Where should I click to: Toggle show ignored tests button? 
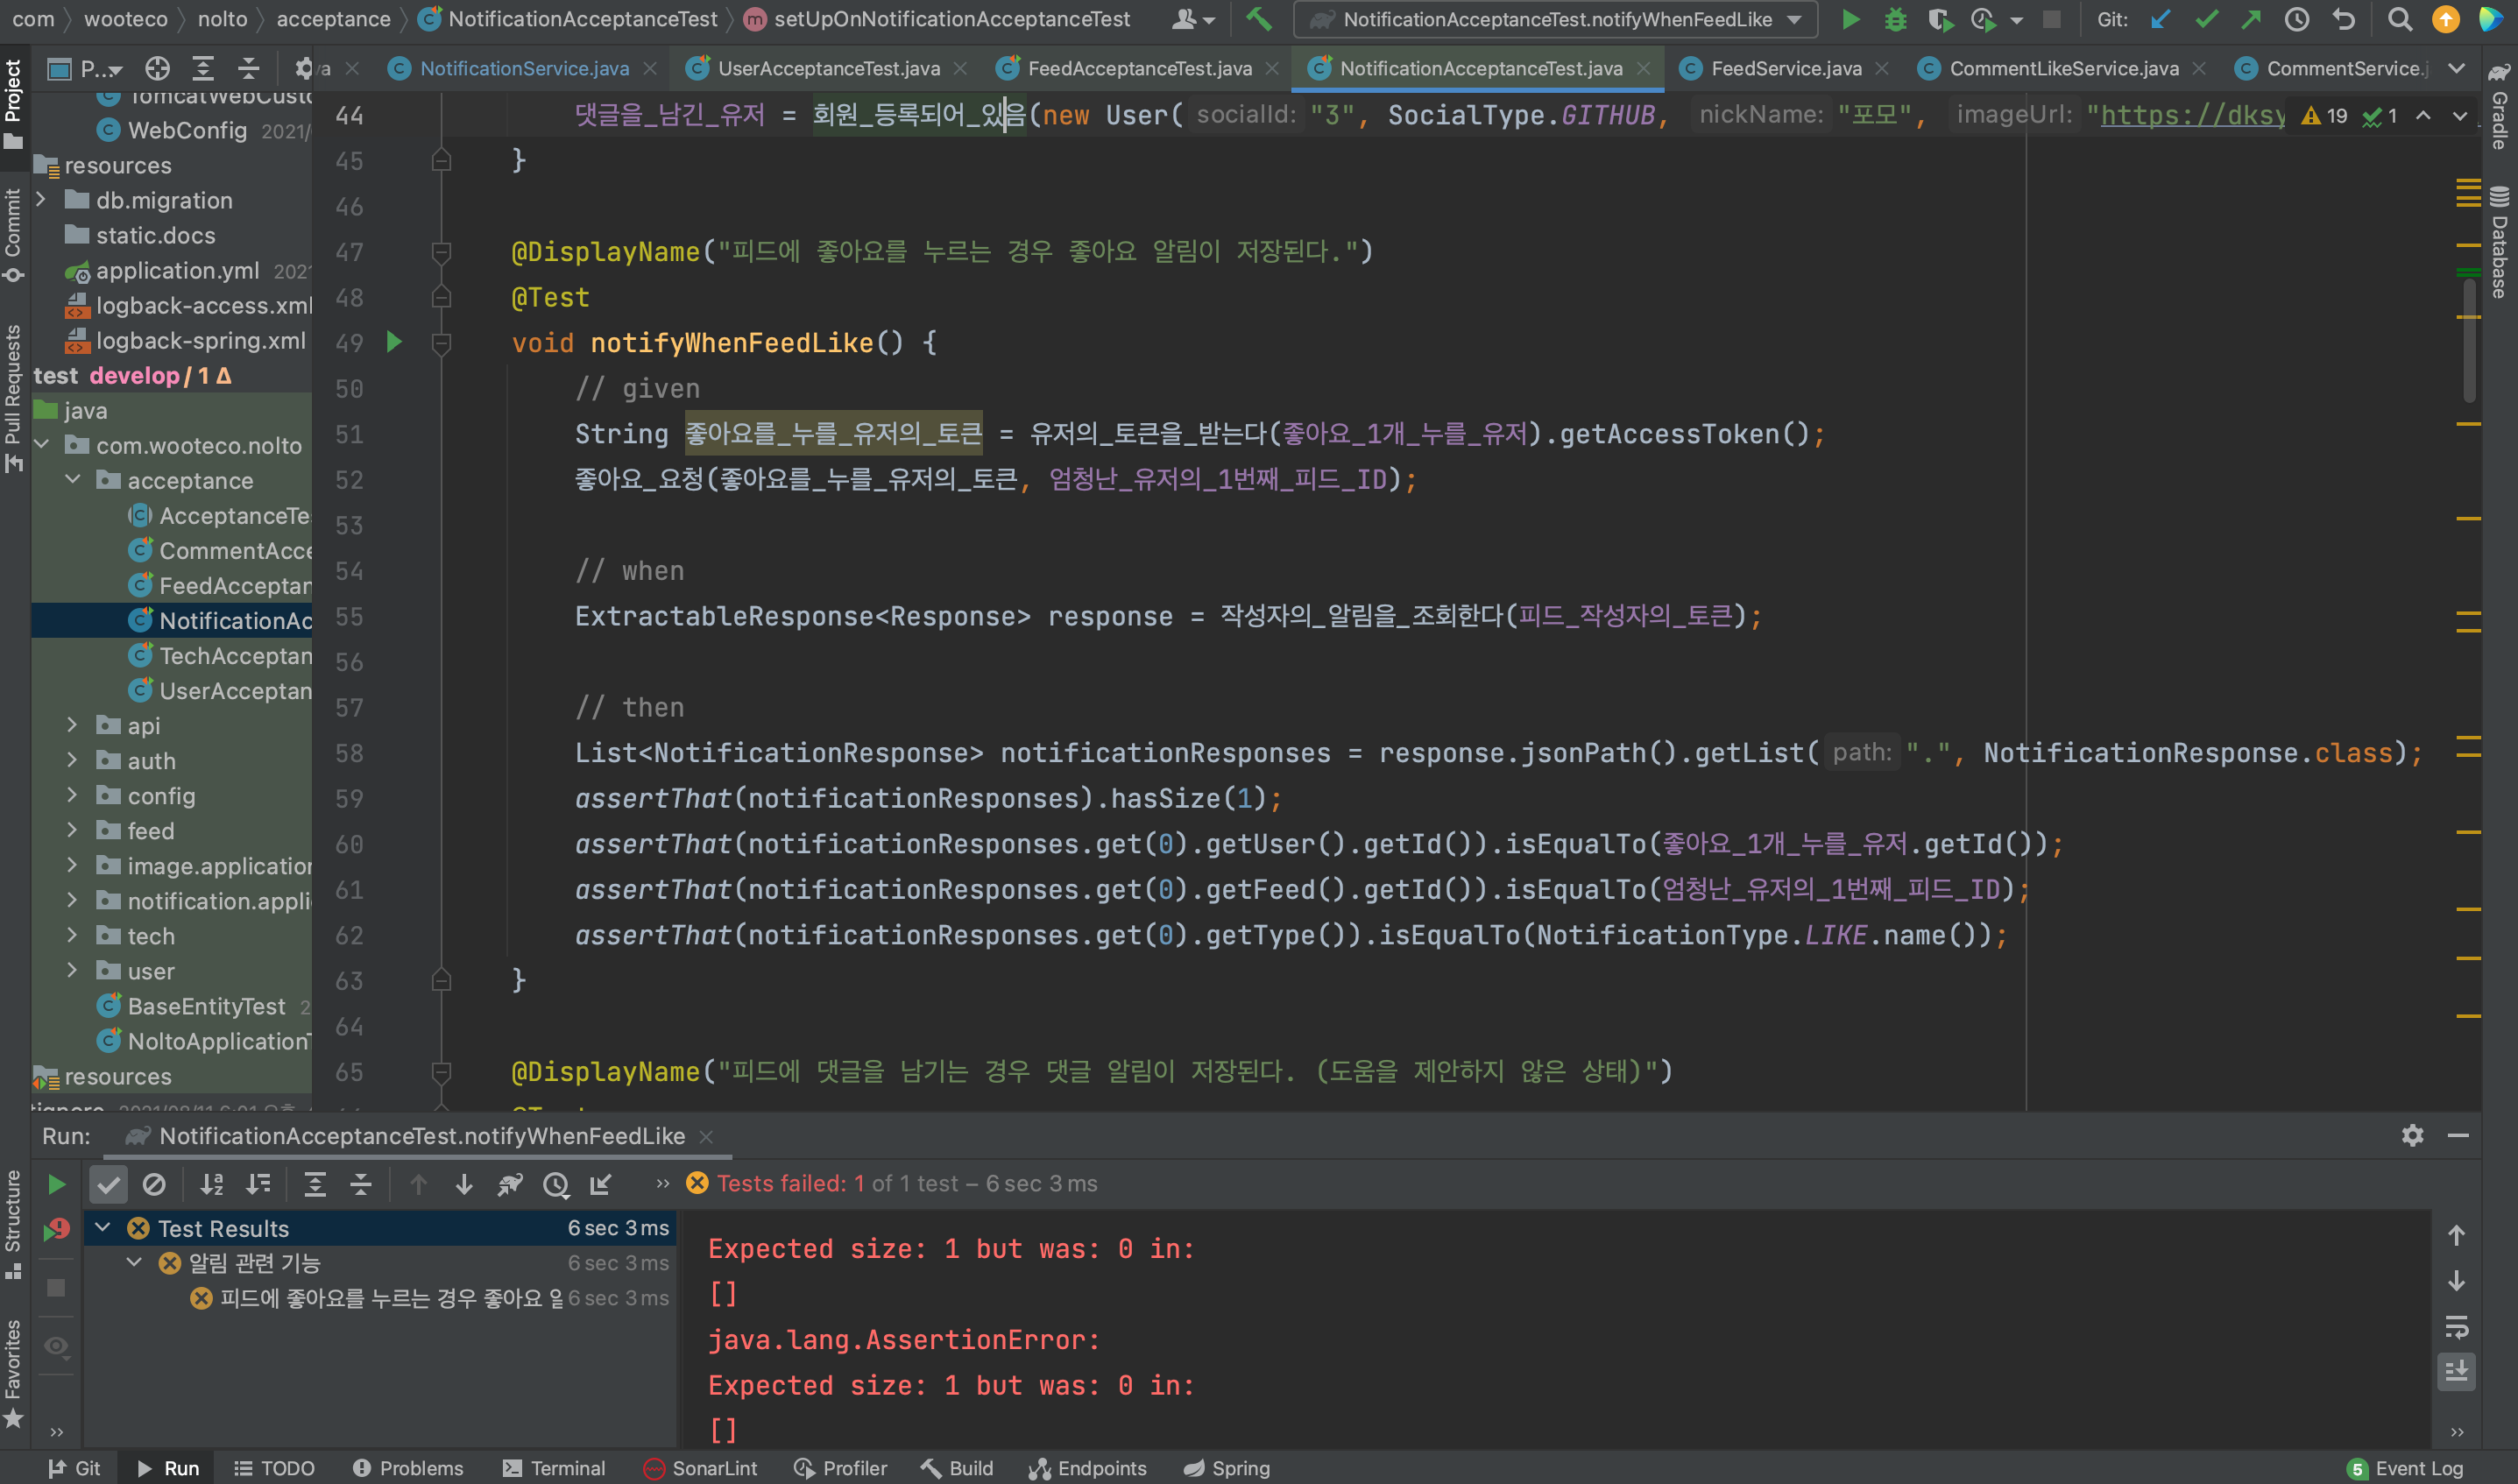(x=154, y=1185)
